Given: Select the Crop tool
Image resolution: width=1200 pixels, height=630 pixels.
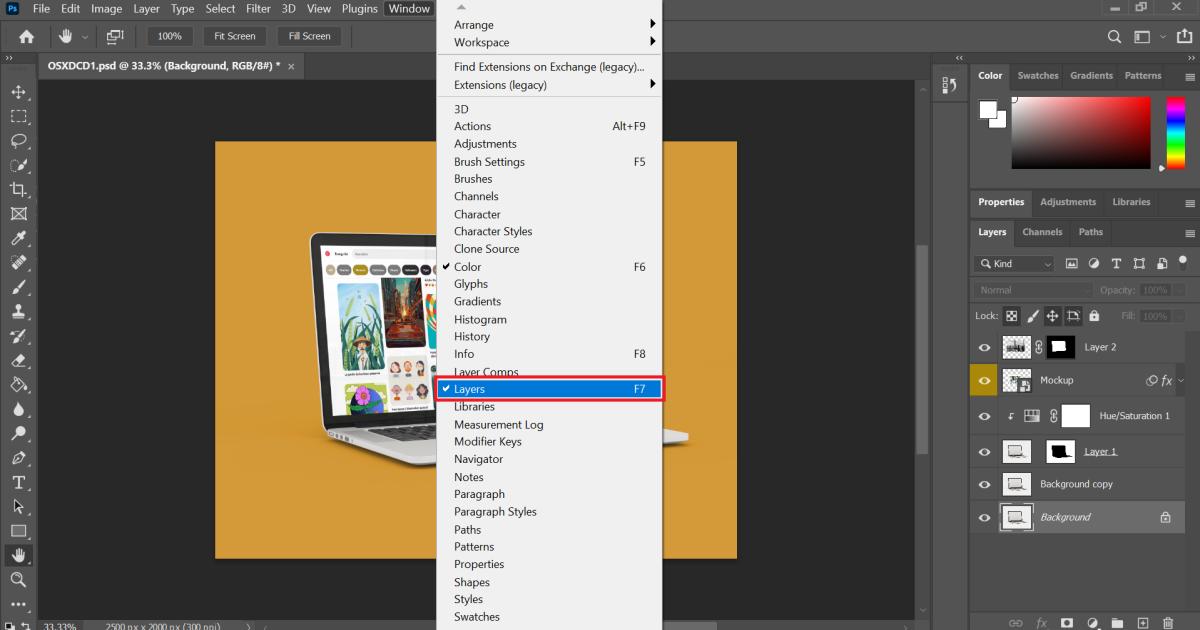Looking at the screenshot, I should pyautogui.click(x=19, y=189).
